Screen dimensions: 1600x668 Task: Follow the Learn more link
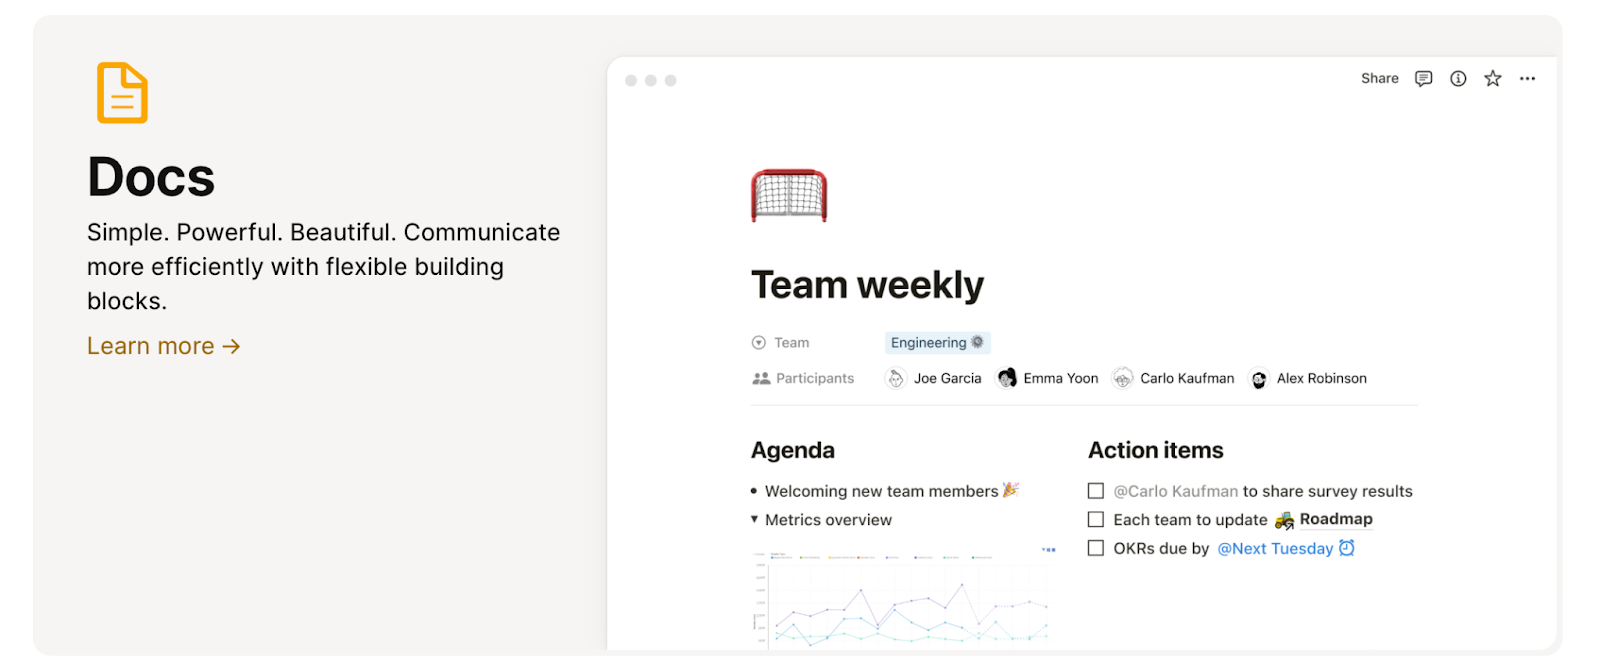tap(163, 345)
